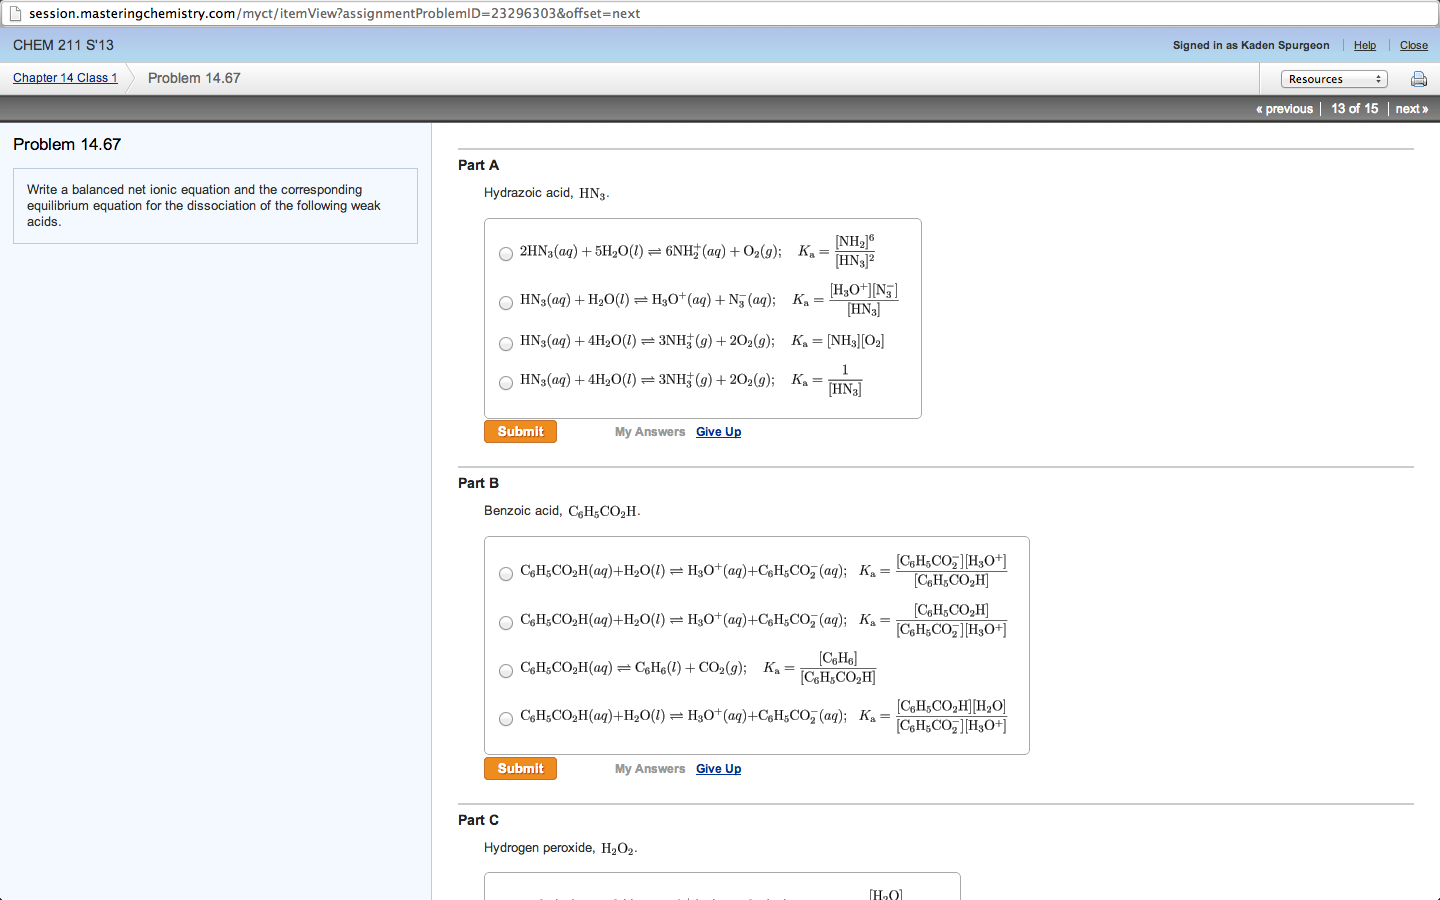Select the first Benzoic acid answer option

click(505, 573)
